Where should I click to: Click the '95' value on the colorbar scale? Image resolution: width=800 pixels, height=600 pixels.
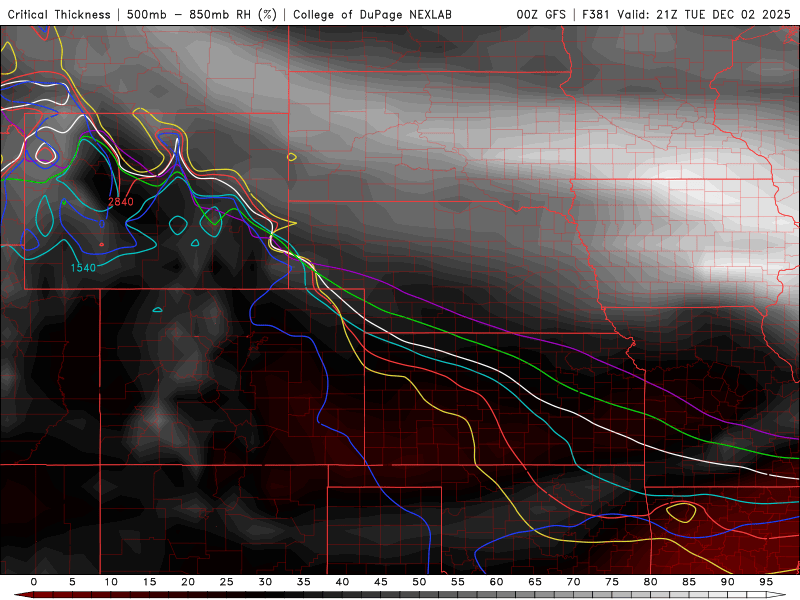pyautogui.click(x=766, y=582)
